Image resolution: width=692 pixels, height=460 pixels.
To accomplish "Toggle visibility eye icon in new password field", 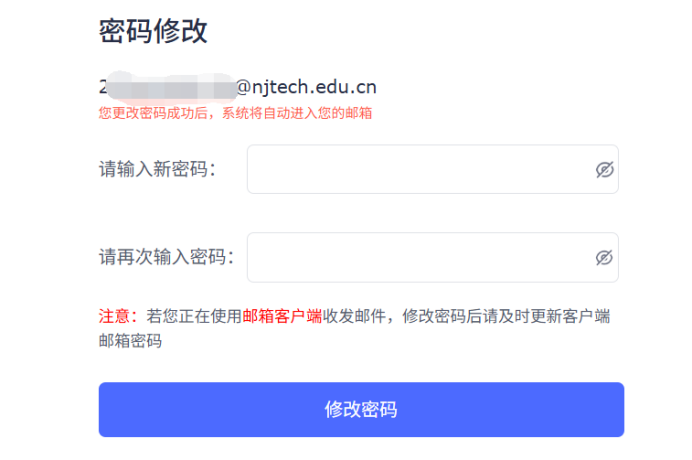I will (604, 170).
